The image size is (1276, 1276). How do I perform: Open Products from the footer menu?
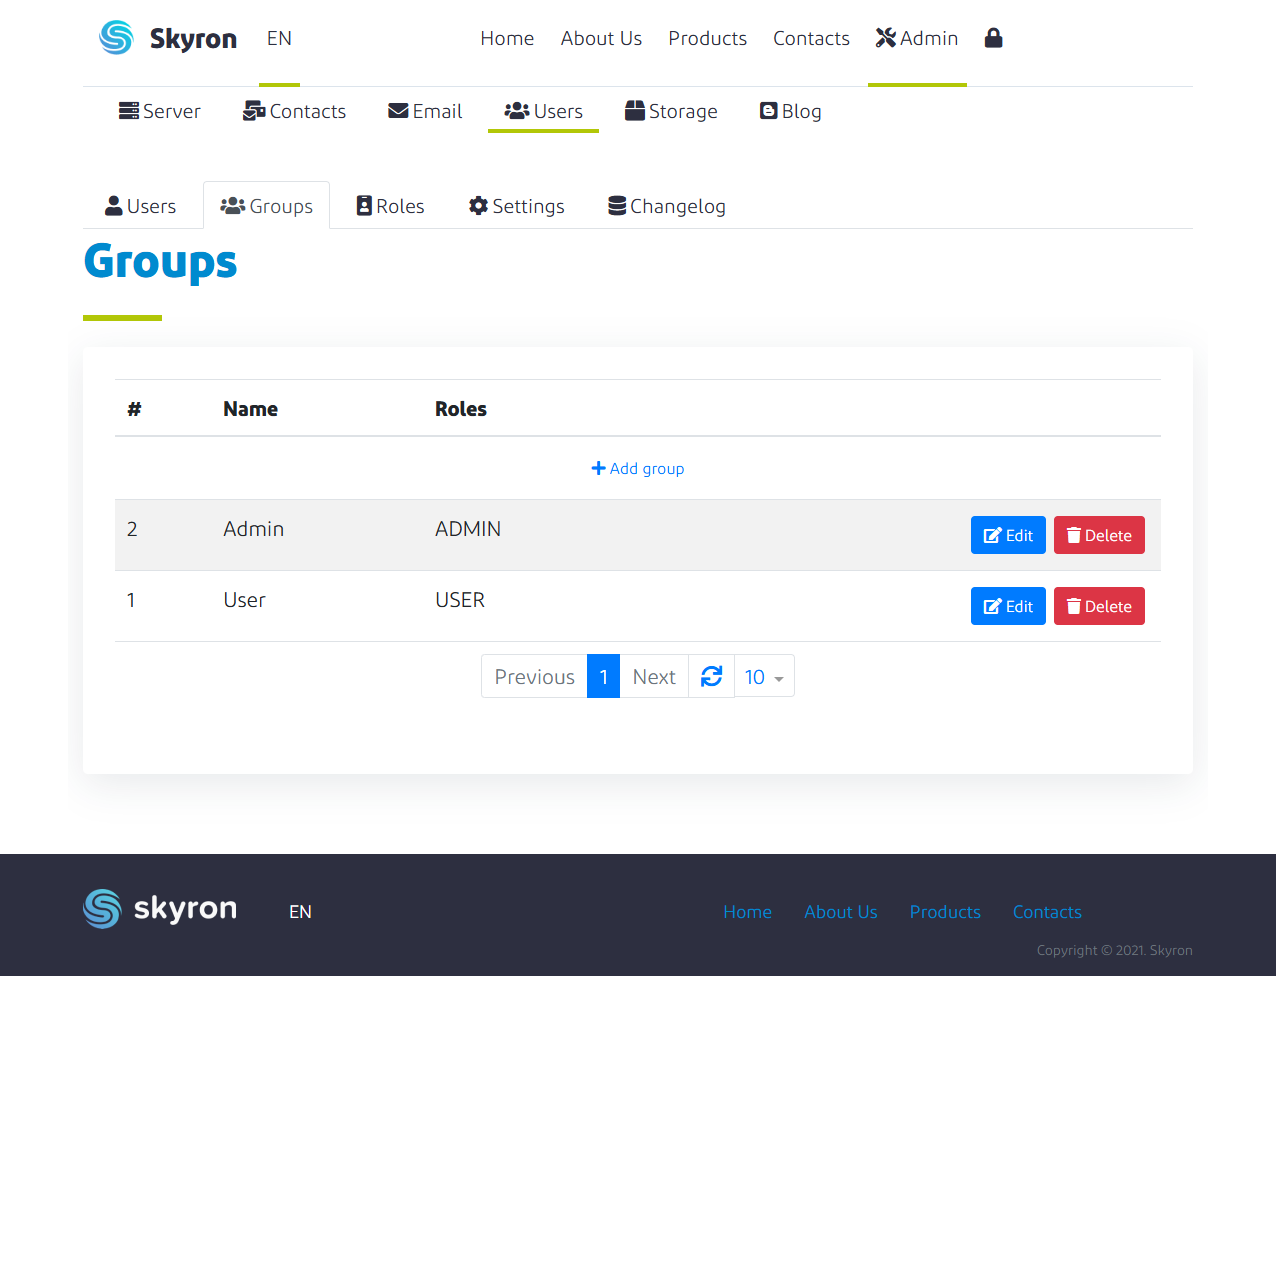point(944,911)
